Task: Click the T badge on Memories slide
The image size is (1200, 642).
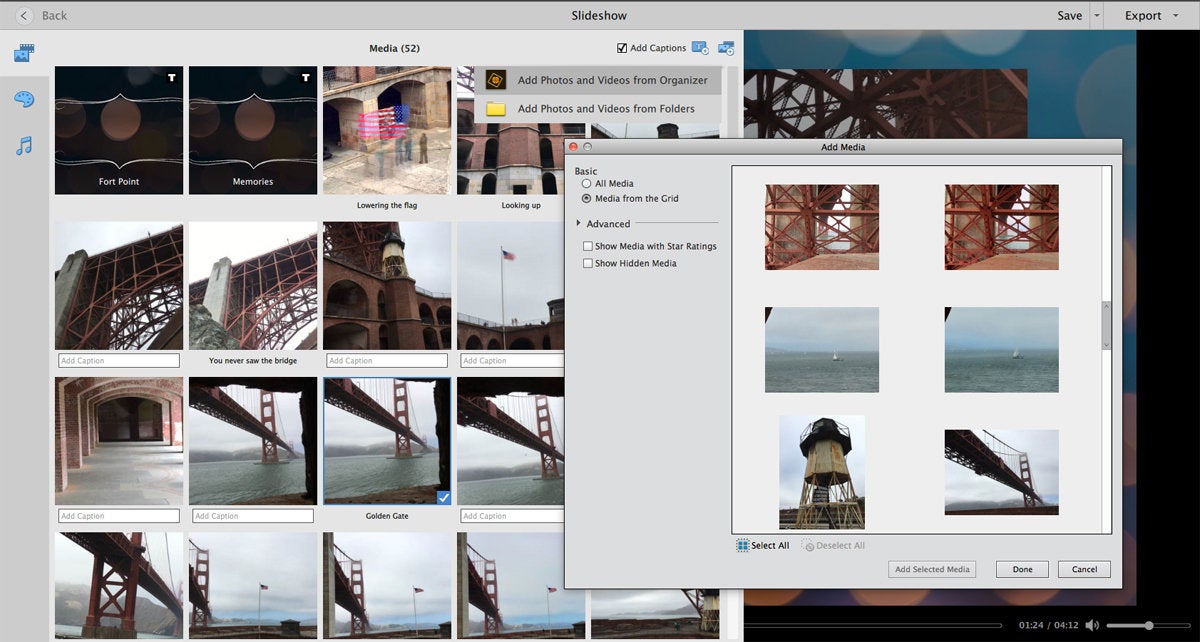Action: coord(307,77)
